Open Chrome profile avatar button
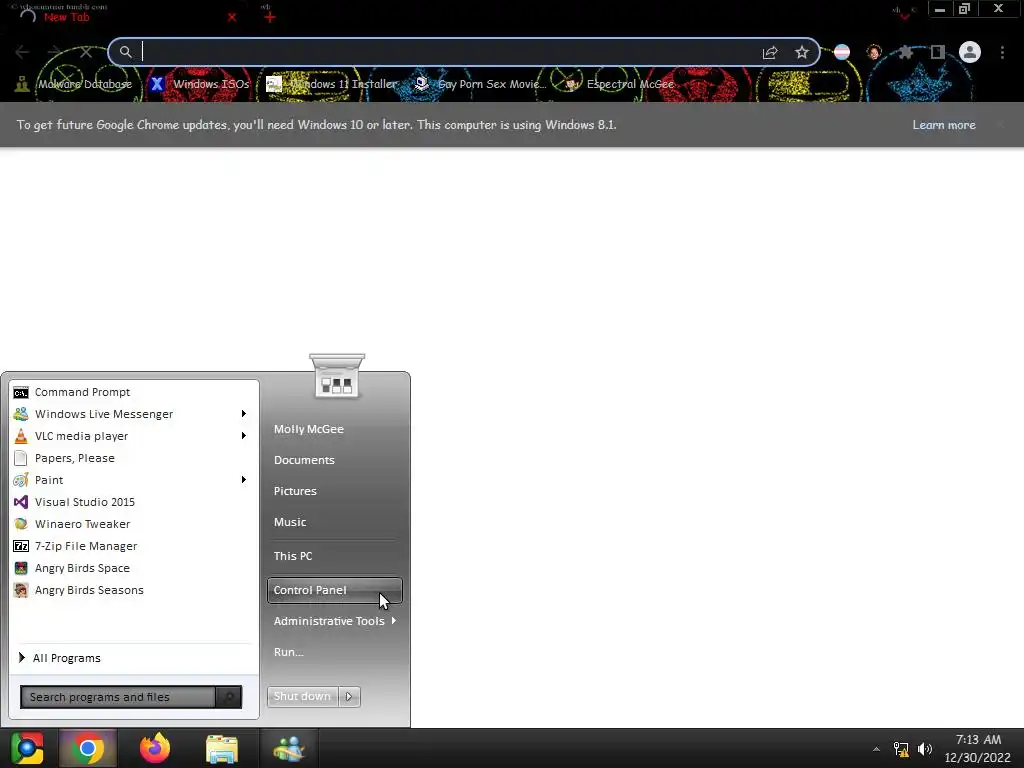 click(x=970, y=52)
